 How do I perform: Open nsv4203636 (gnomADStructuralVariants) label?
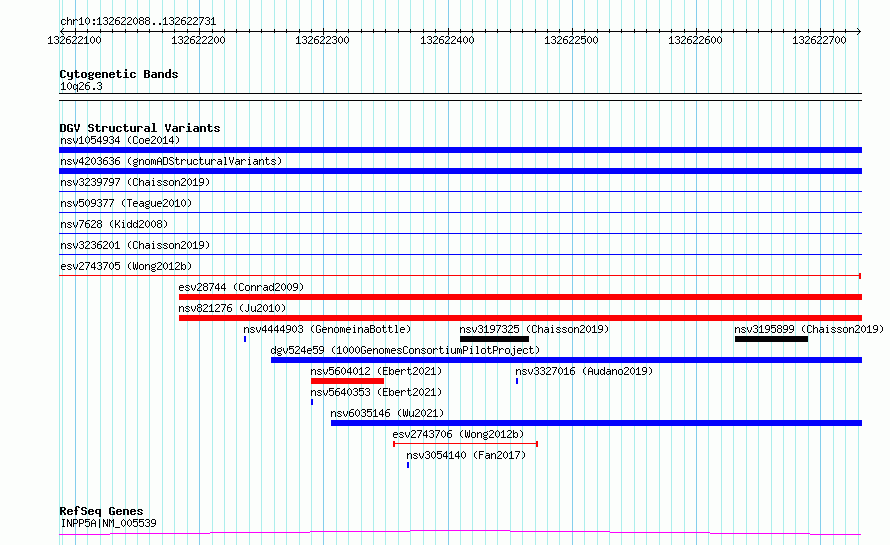pyautogui.click(x=171, y=161)
